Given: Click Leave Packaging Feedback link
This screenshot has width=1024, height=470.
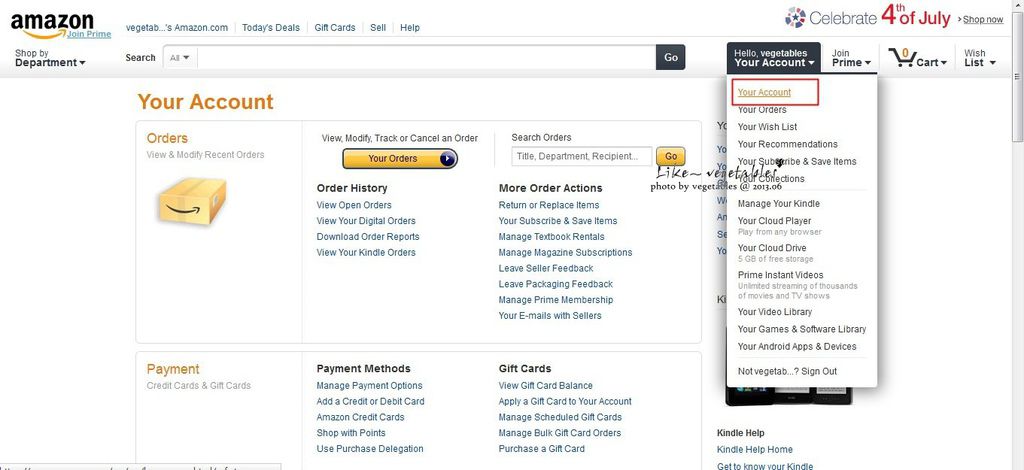Looking at the screenshot, I should click(x=556, y=284).
